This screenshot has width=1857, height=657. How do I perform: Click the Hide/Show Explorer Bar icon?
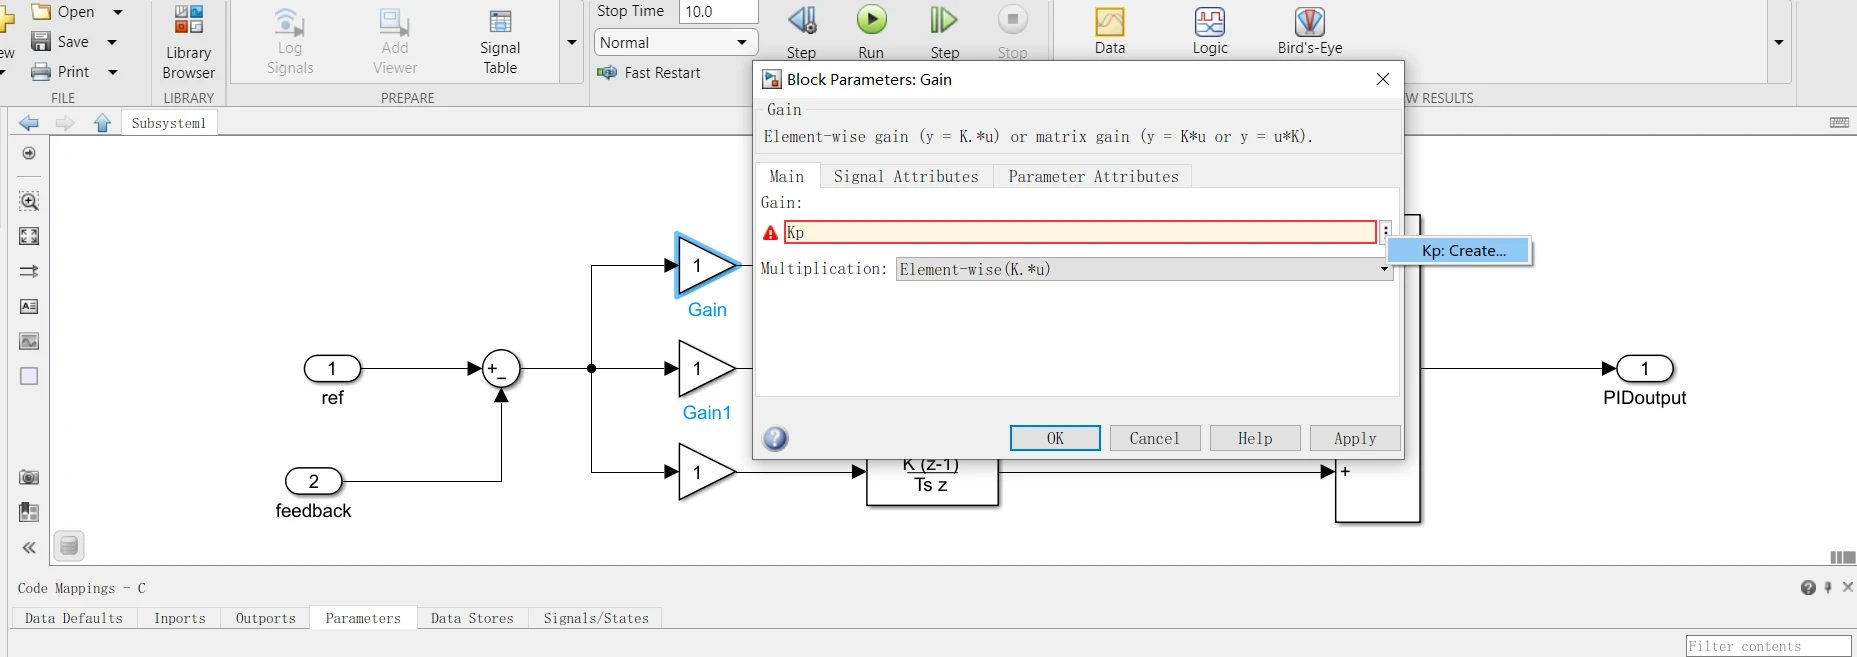click(29, 153)
